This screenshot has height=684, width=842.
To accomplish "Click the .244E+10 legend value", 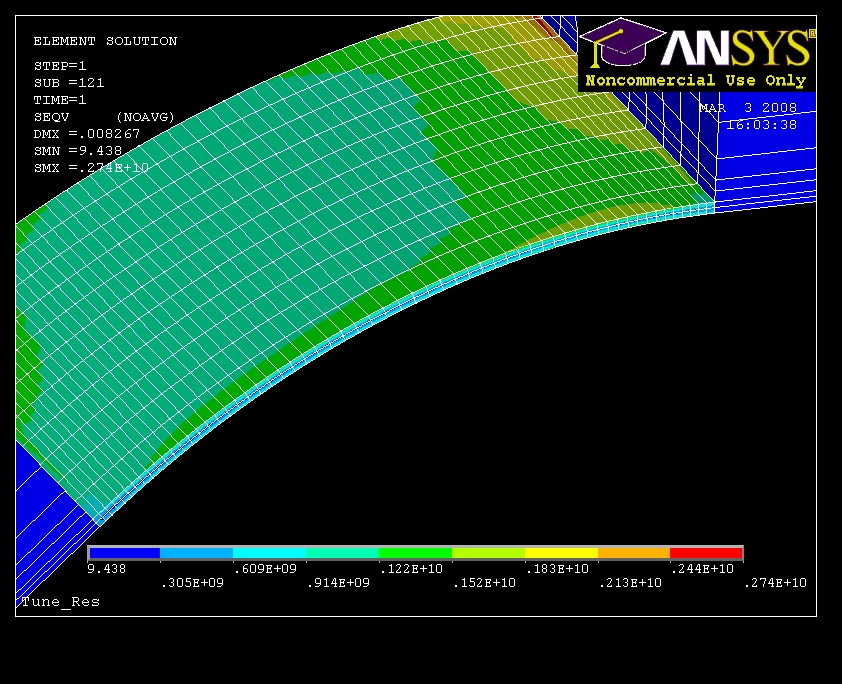I will coord(702,569).
